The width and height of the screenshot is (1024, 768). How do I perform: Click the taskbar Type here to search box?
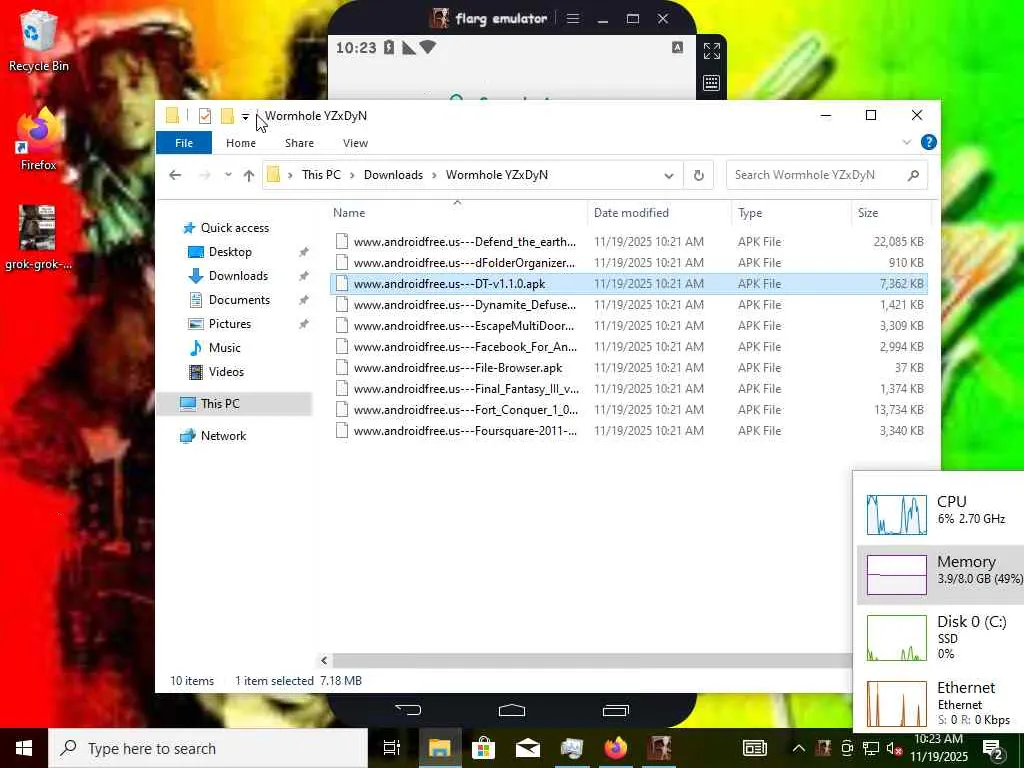click(x=208, y=748)
